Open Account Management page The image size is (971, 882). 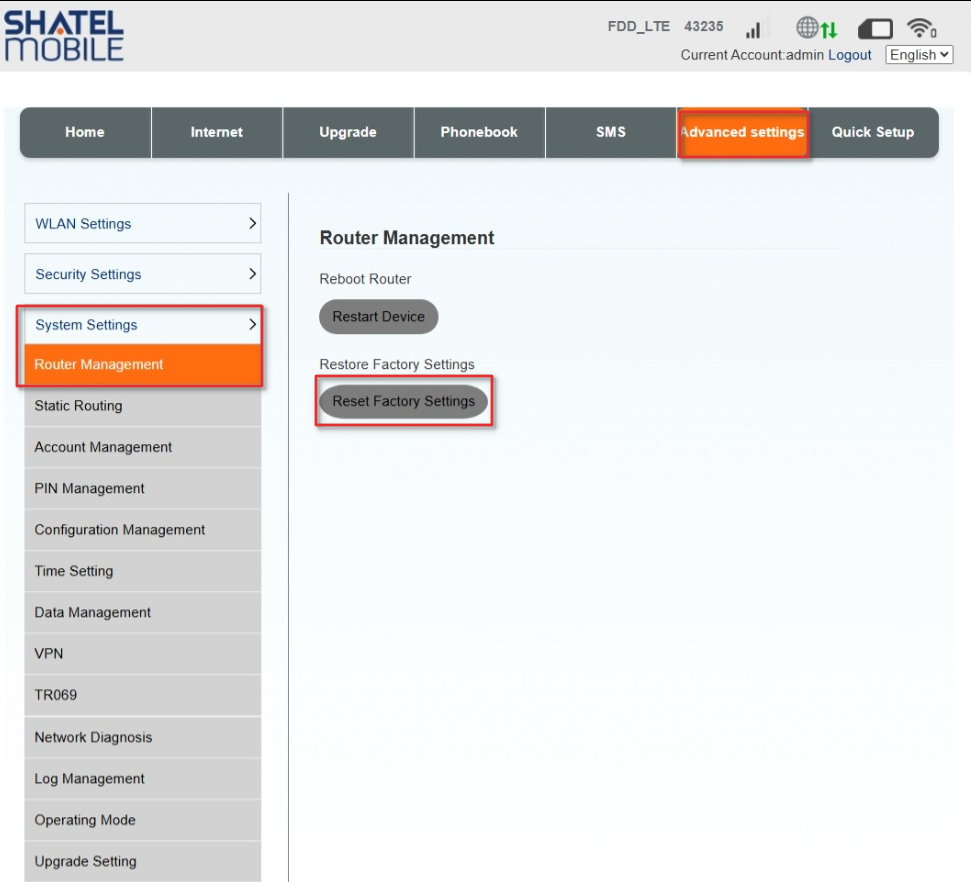coord(142,447)
